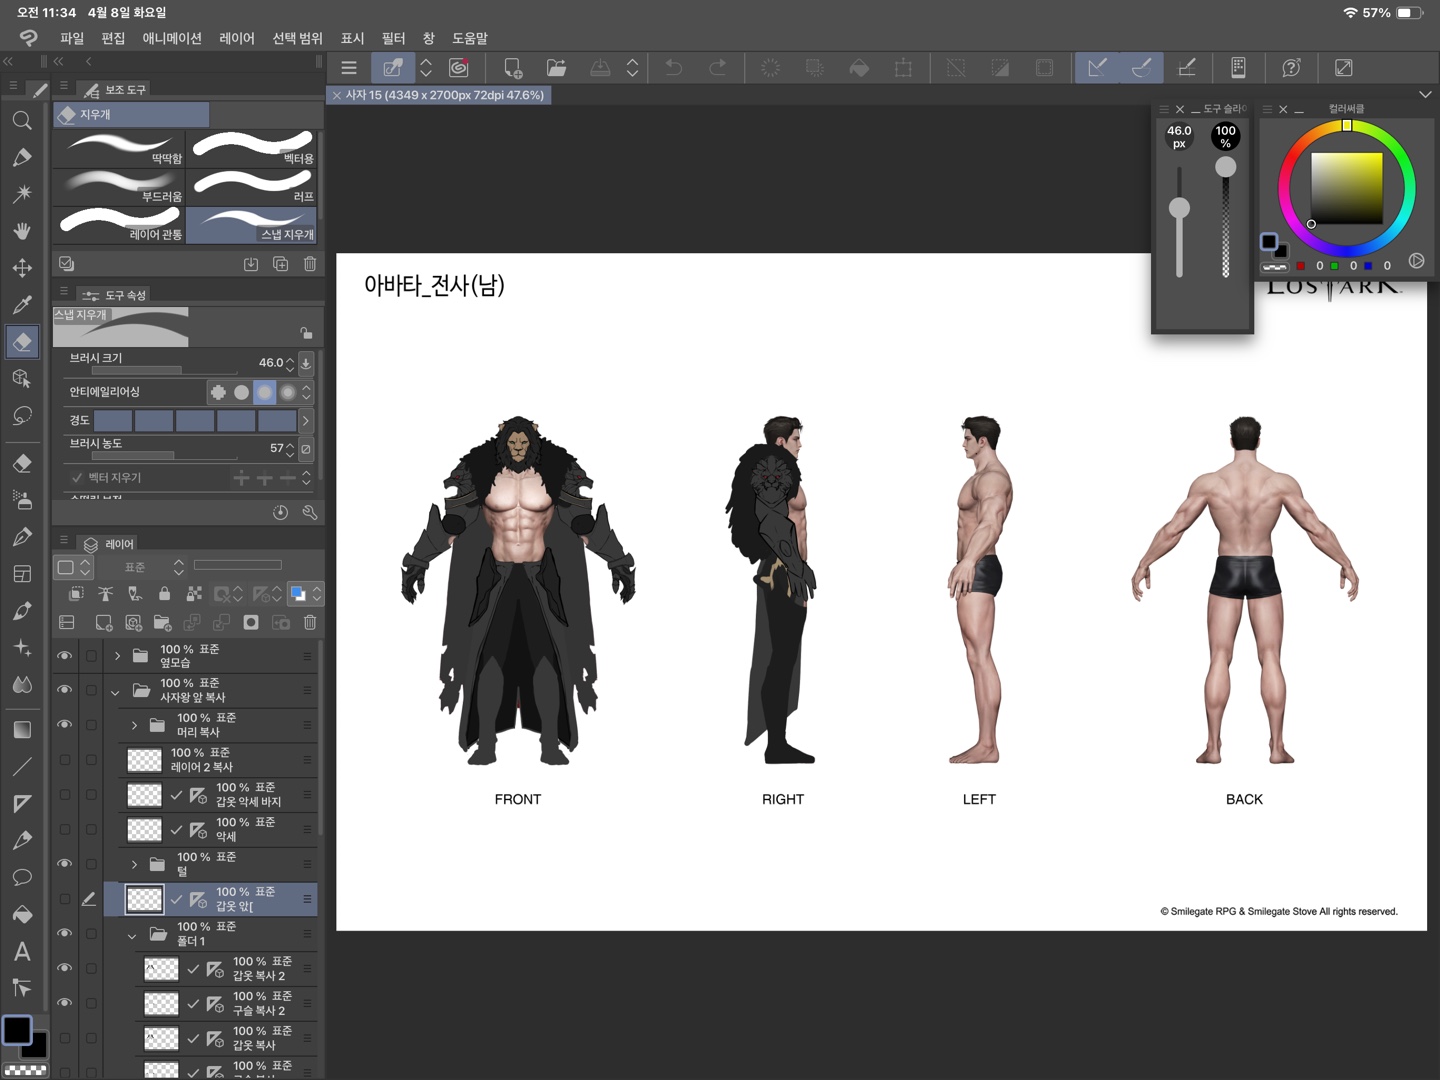The width and height of the screenshot is (1440, 1080).
Task: Select the Gradient tool
Action: [22, 729]
